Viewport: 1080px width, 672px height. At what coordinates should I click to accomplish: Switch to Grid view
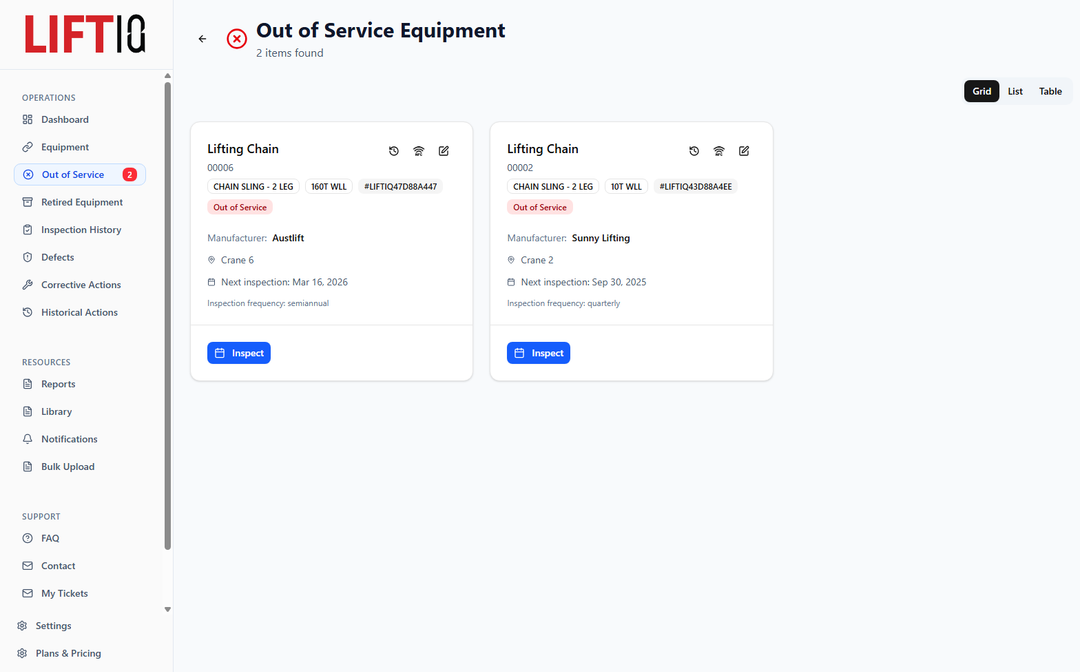coord(981,91)
